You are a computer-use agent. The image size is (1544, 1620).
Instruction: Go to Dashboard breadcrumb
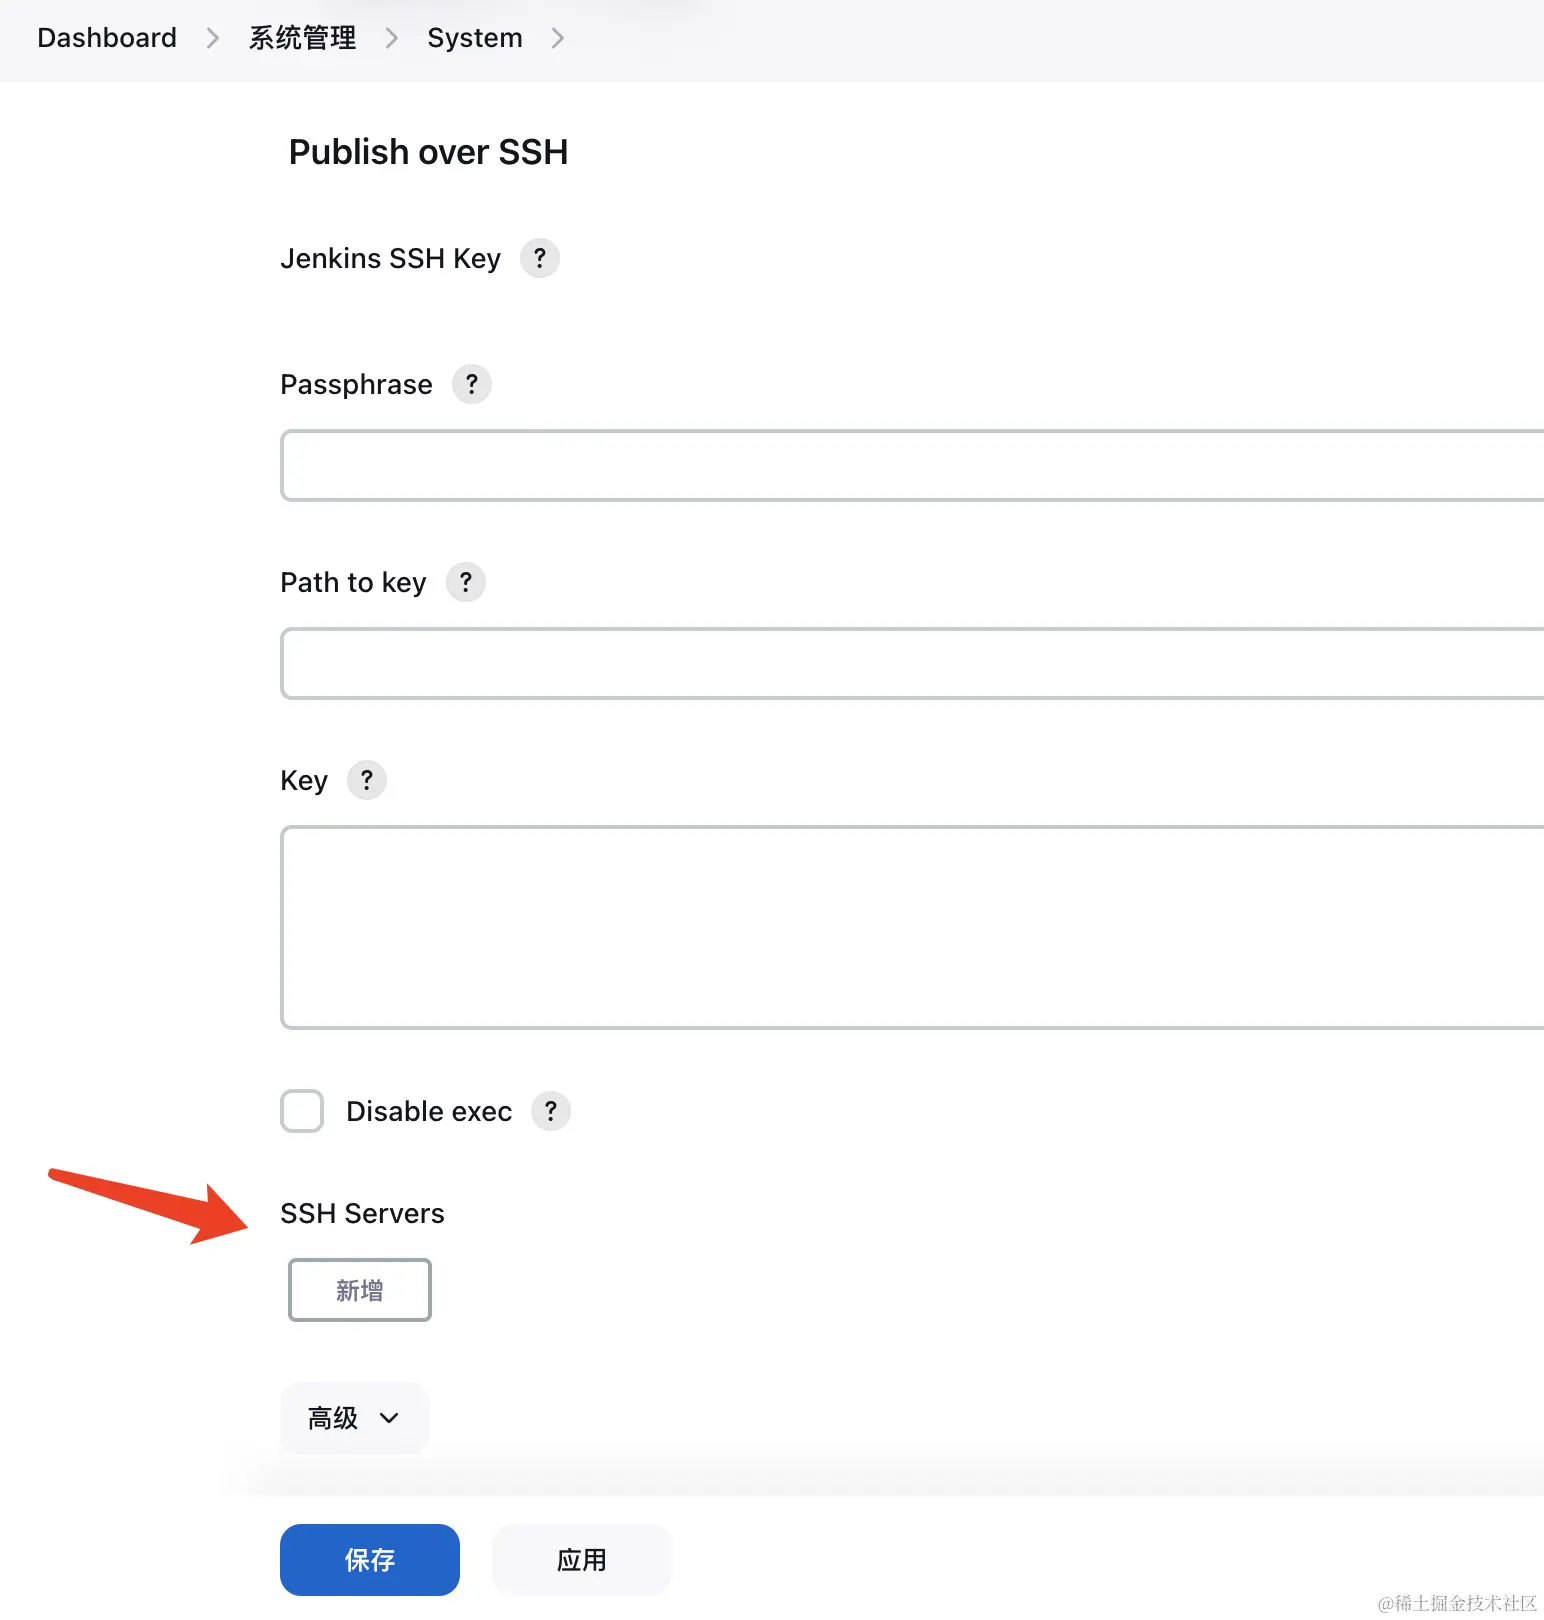point(107,38)
